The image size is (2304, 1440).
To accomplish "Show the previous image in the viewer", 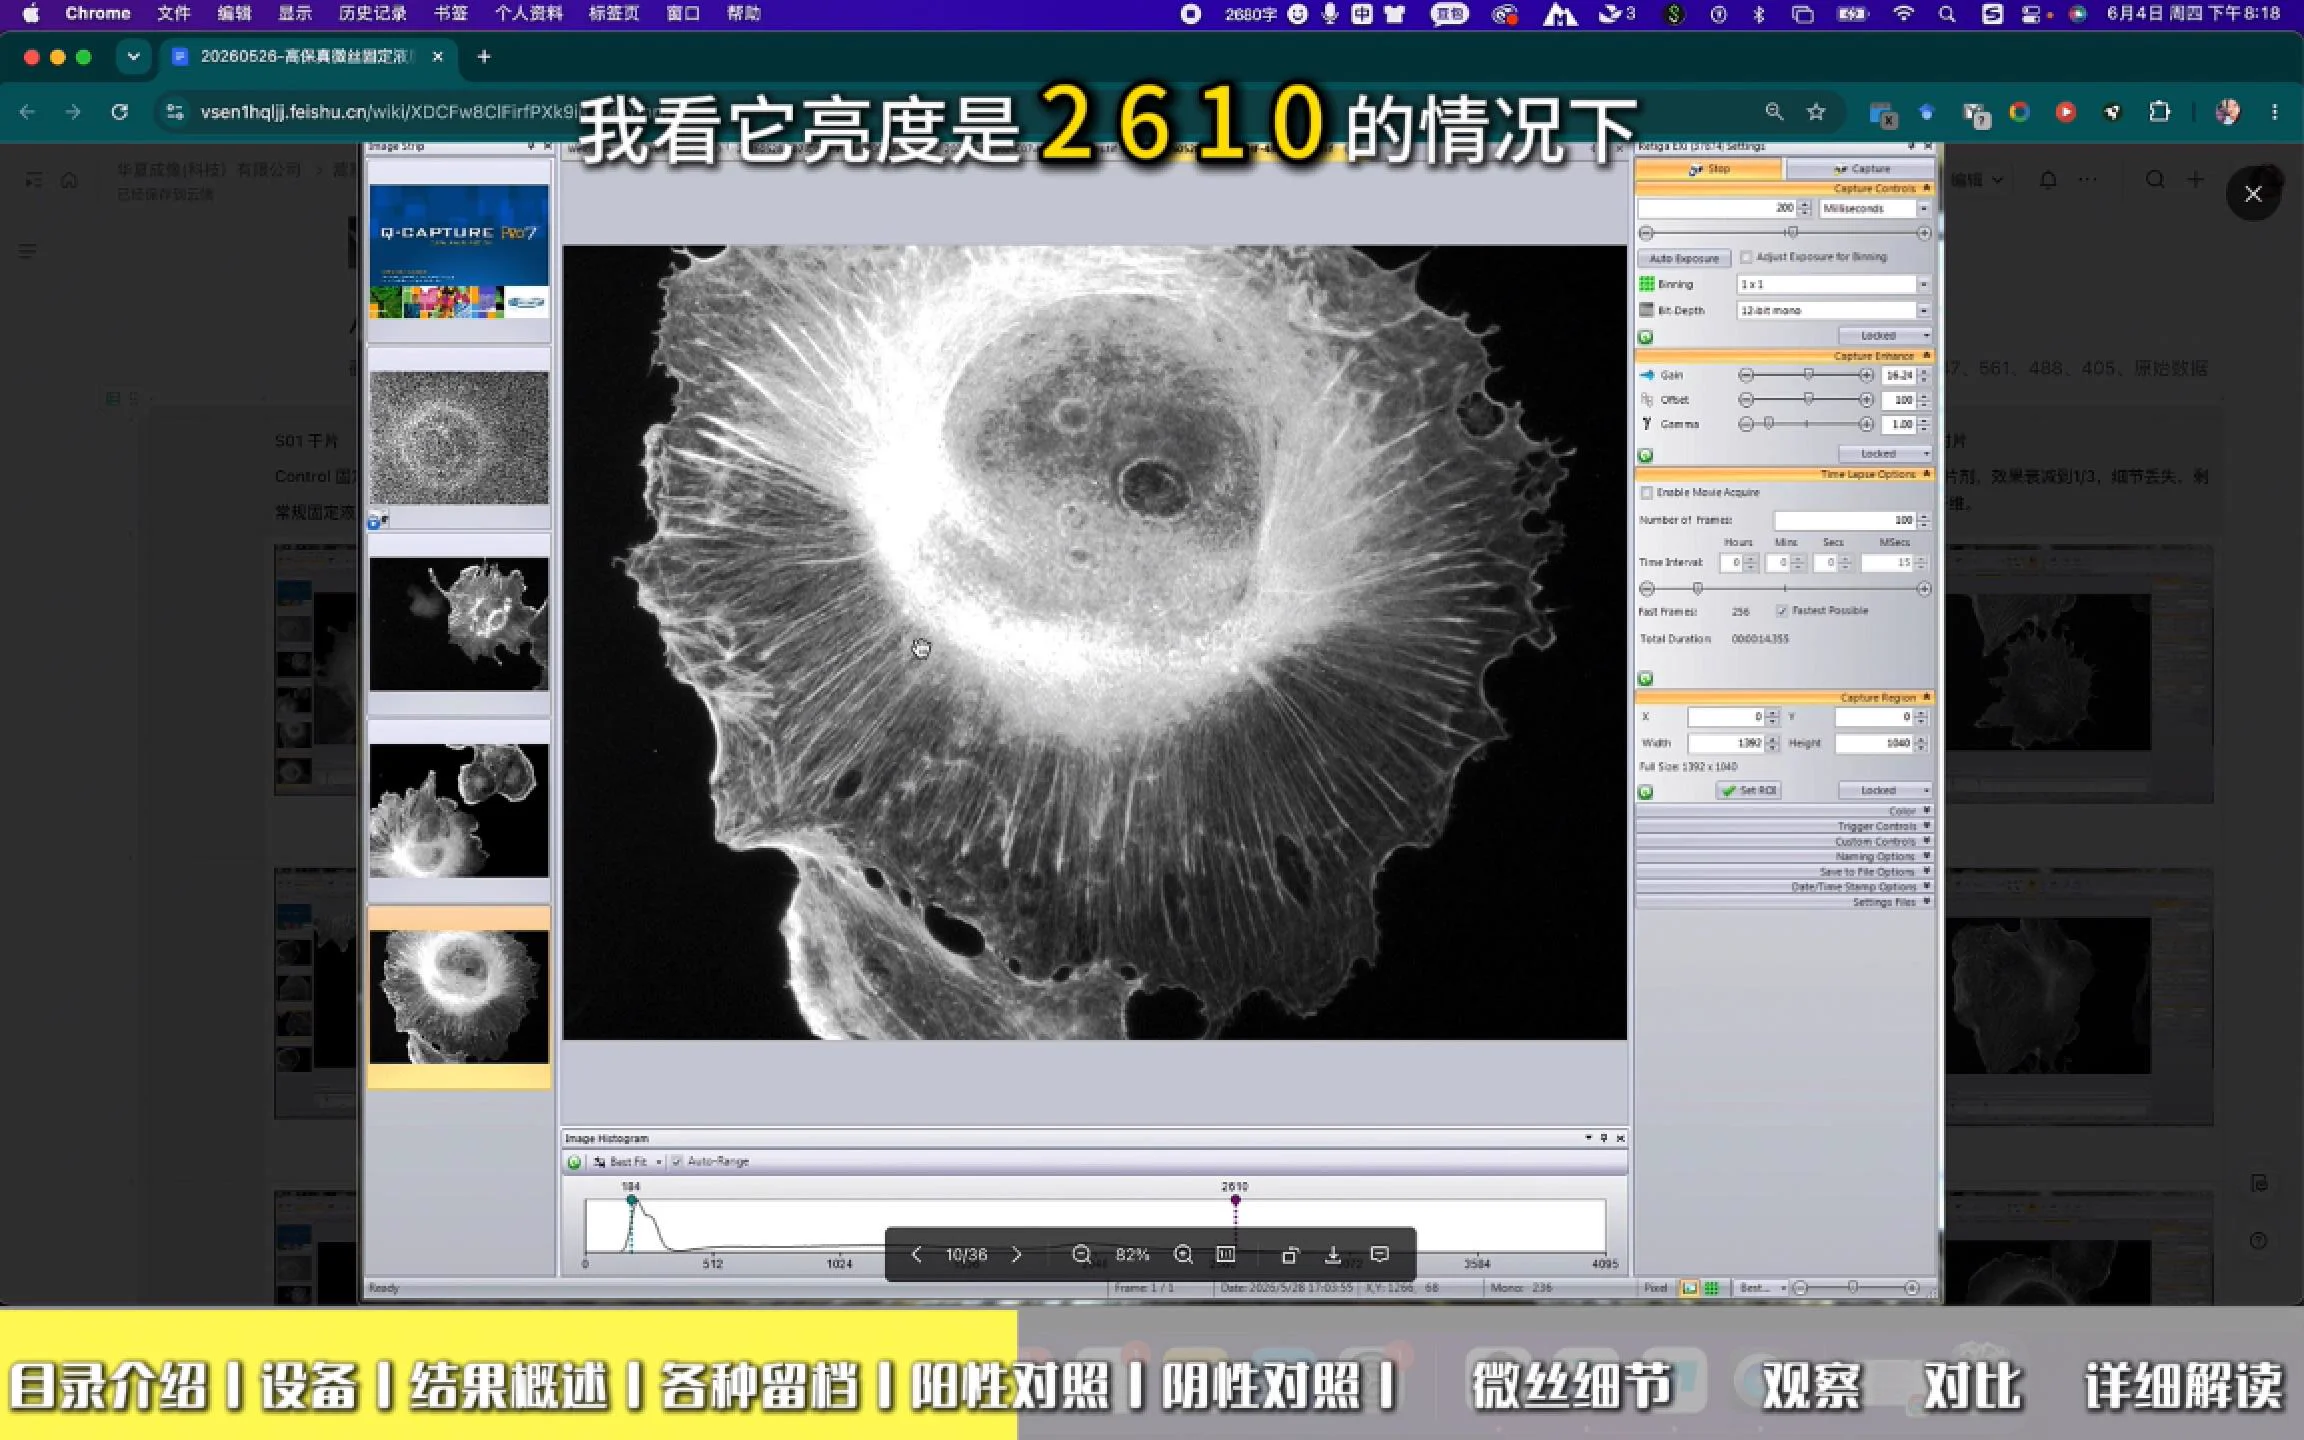I will [x=916, y=1254].
